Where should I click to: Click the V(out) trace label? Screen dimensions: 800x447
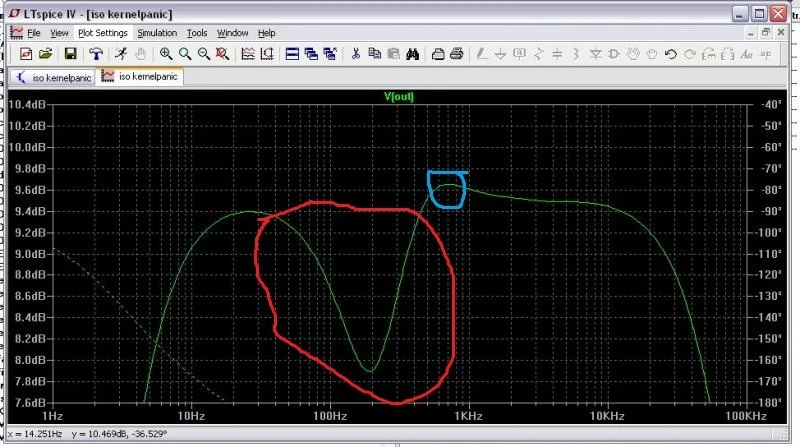coord(399,97)
